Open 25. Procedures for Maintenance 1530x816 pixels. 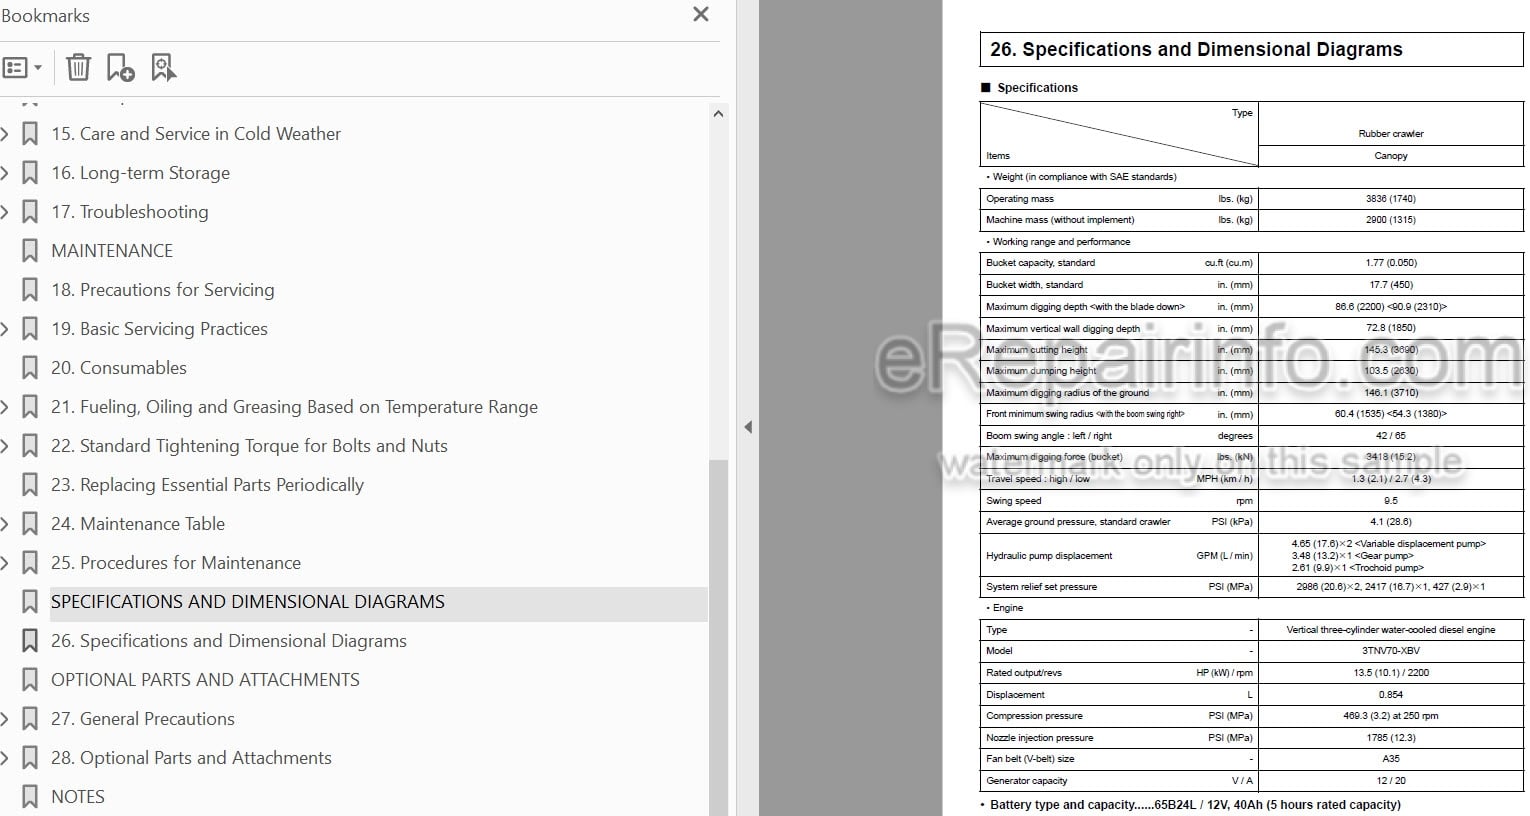click(176, 563)
